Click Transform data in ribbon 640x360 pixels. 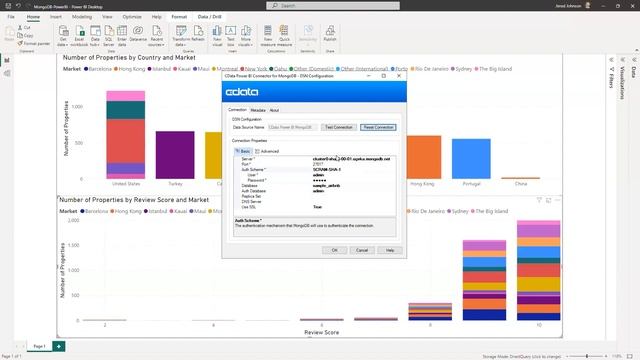[x=181, y=36]
